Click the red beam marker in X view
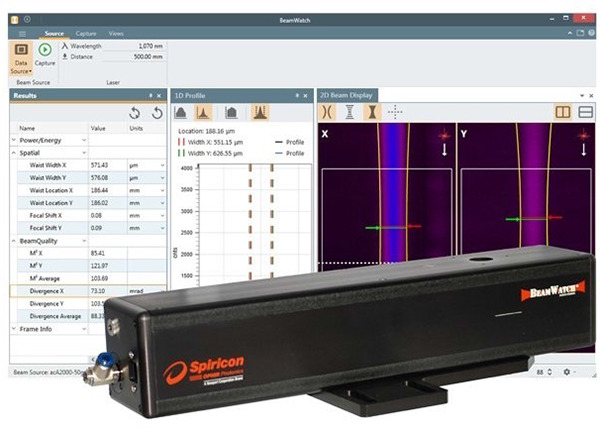This screenshot has width=600, height=432. [444, 135]
